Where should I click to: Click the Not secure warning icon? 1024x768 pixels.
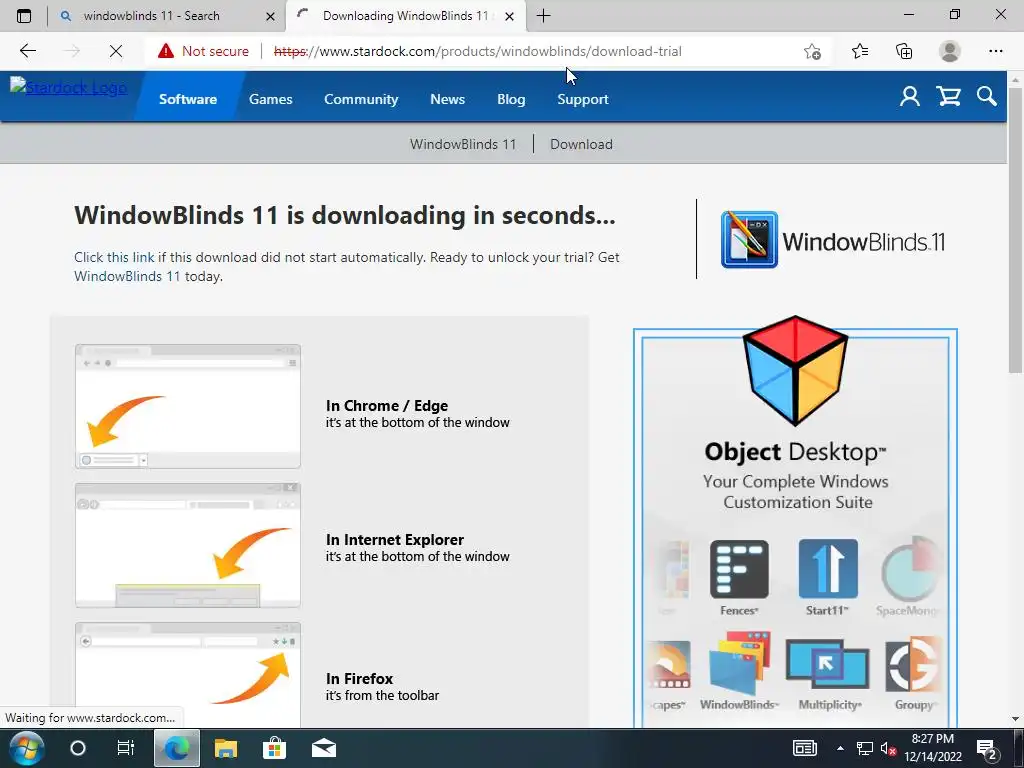click(166, 51)
